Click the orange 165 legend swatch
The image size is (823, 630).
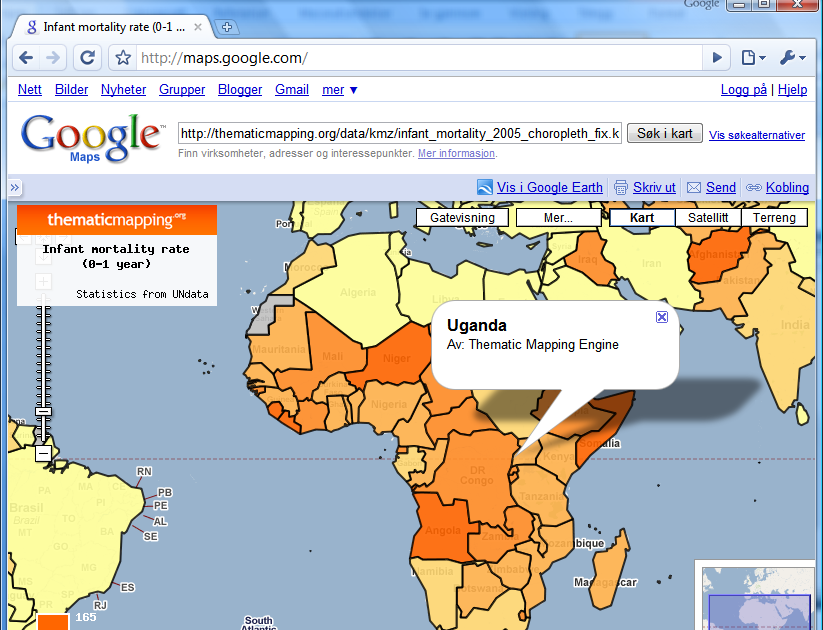click(53, 622)
